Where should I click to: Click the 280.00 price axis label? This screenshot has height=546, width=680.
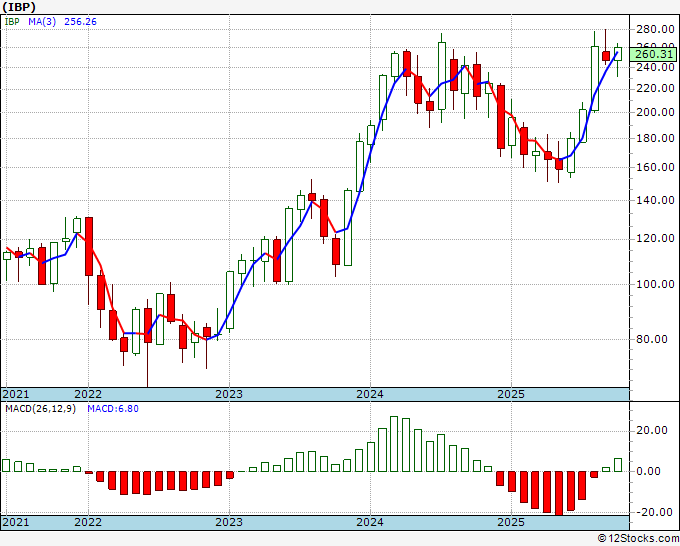[x=655, y=29]
